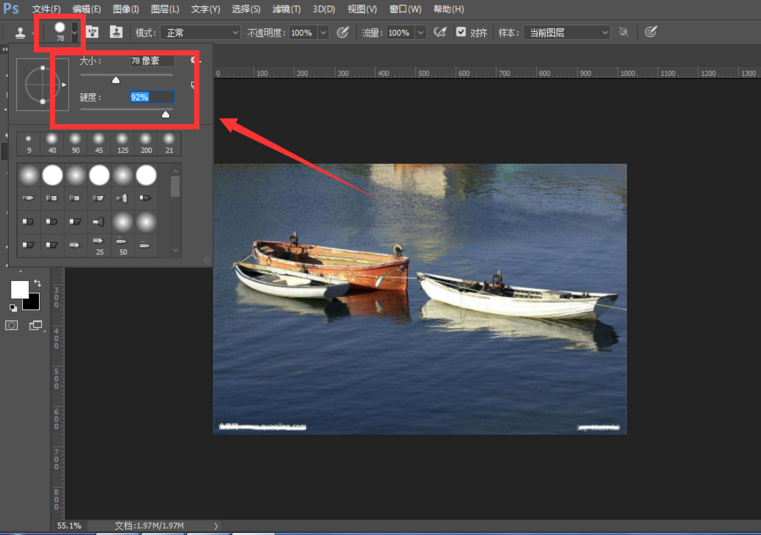Change screen mode icon

(x=36, y=325)
